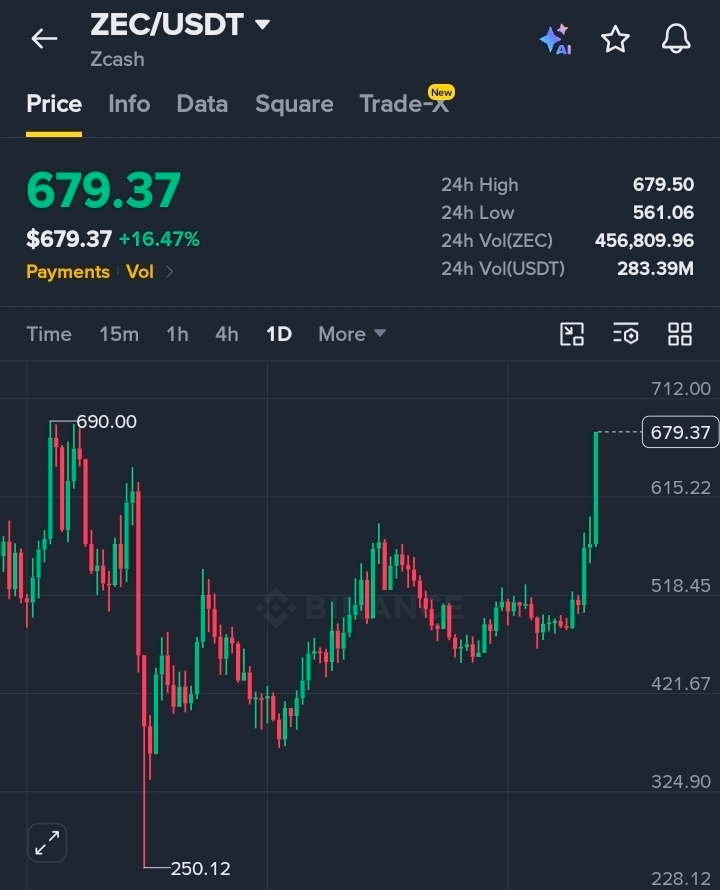Tap the 24h Vol(USDT) value 283.39M
The image size is (720, 890).
655,268
